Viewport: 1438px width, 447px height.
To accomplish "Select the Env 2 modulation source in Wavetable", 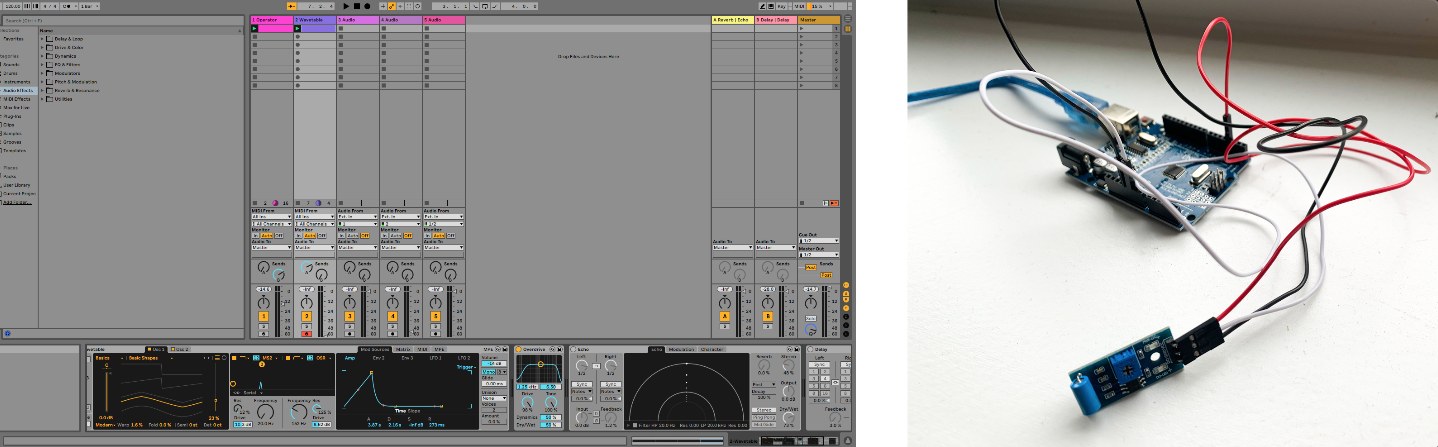I will pyautogui.click(x=378, y=357).
